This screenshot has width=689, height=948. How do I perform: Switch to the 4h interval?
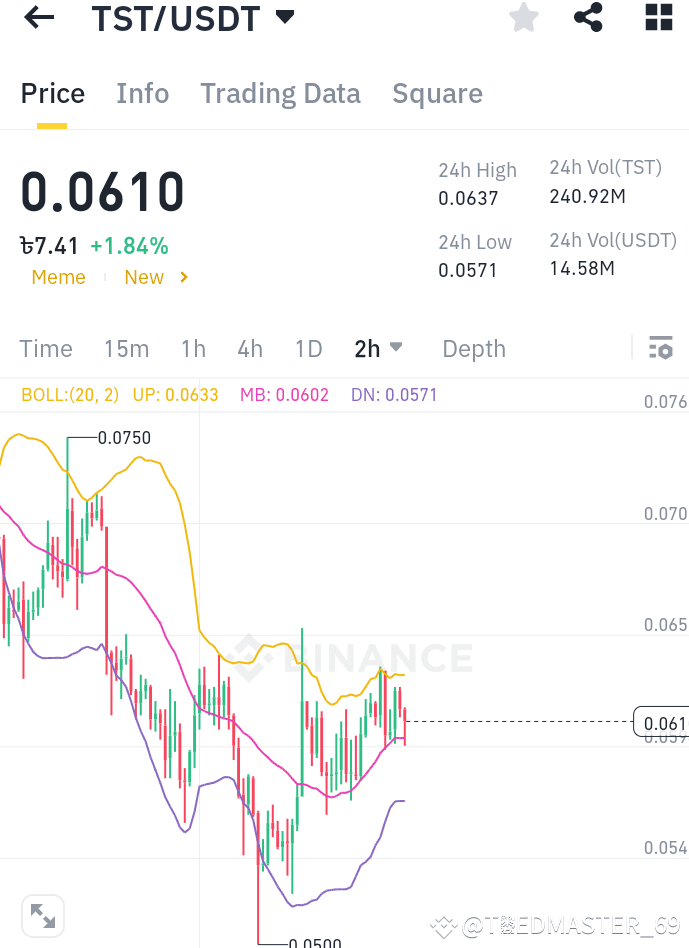point(249,348)
